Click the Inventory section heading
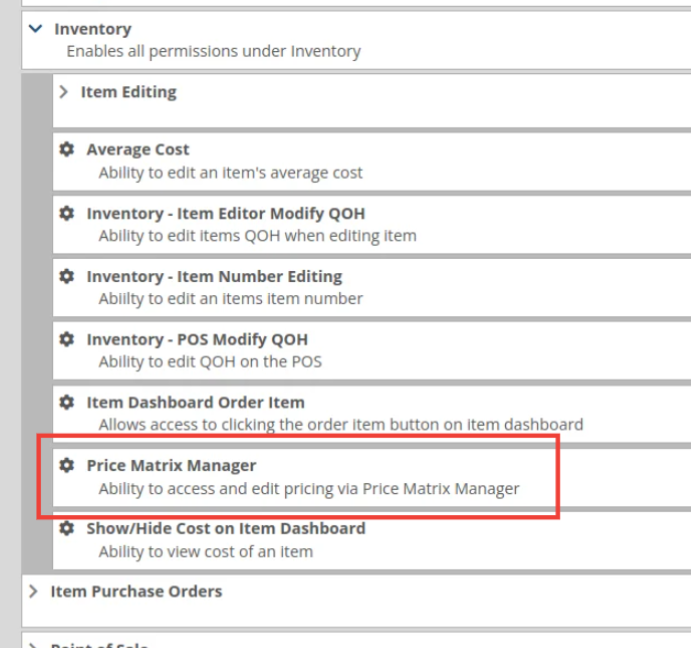 92,29
